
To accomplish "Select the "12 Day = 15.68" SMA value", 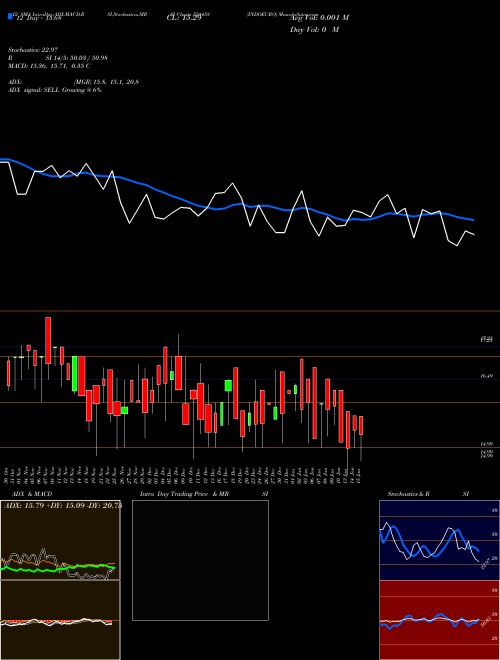I will click(x=37, y=18).
